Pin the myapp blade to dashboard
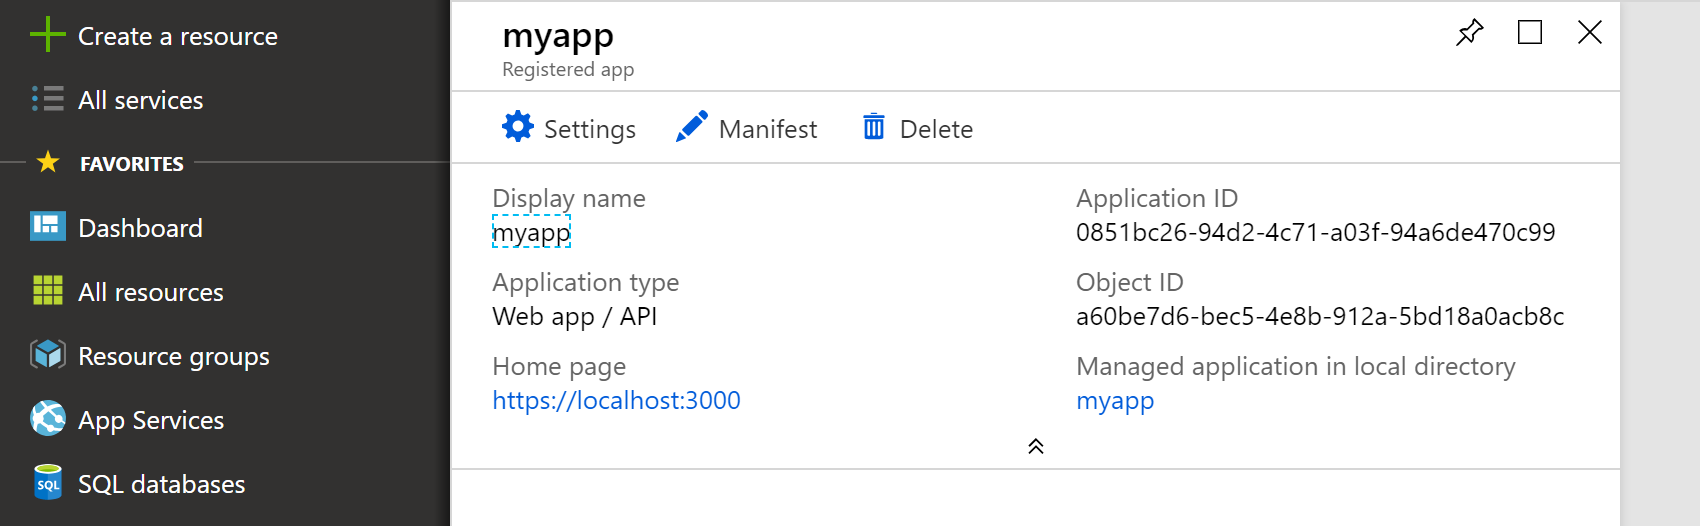This screenshot has height=526, width=1700. [x=1470, y=32]
